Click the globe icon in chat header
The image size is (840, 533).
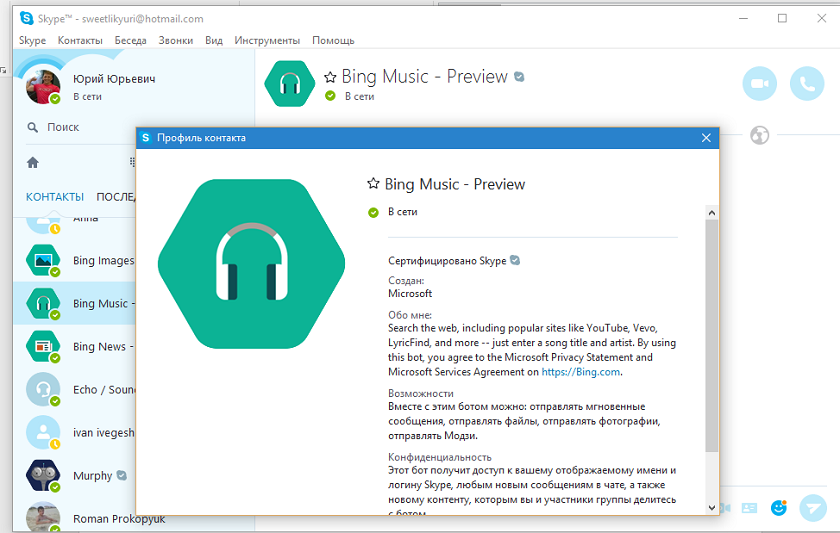click(759, 135)
